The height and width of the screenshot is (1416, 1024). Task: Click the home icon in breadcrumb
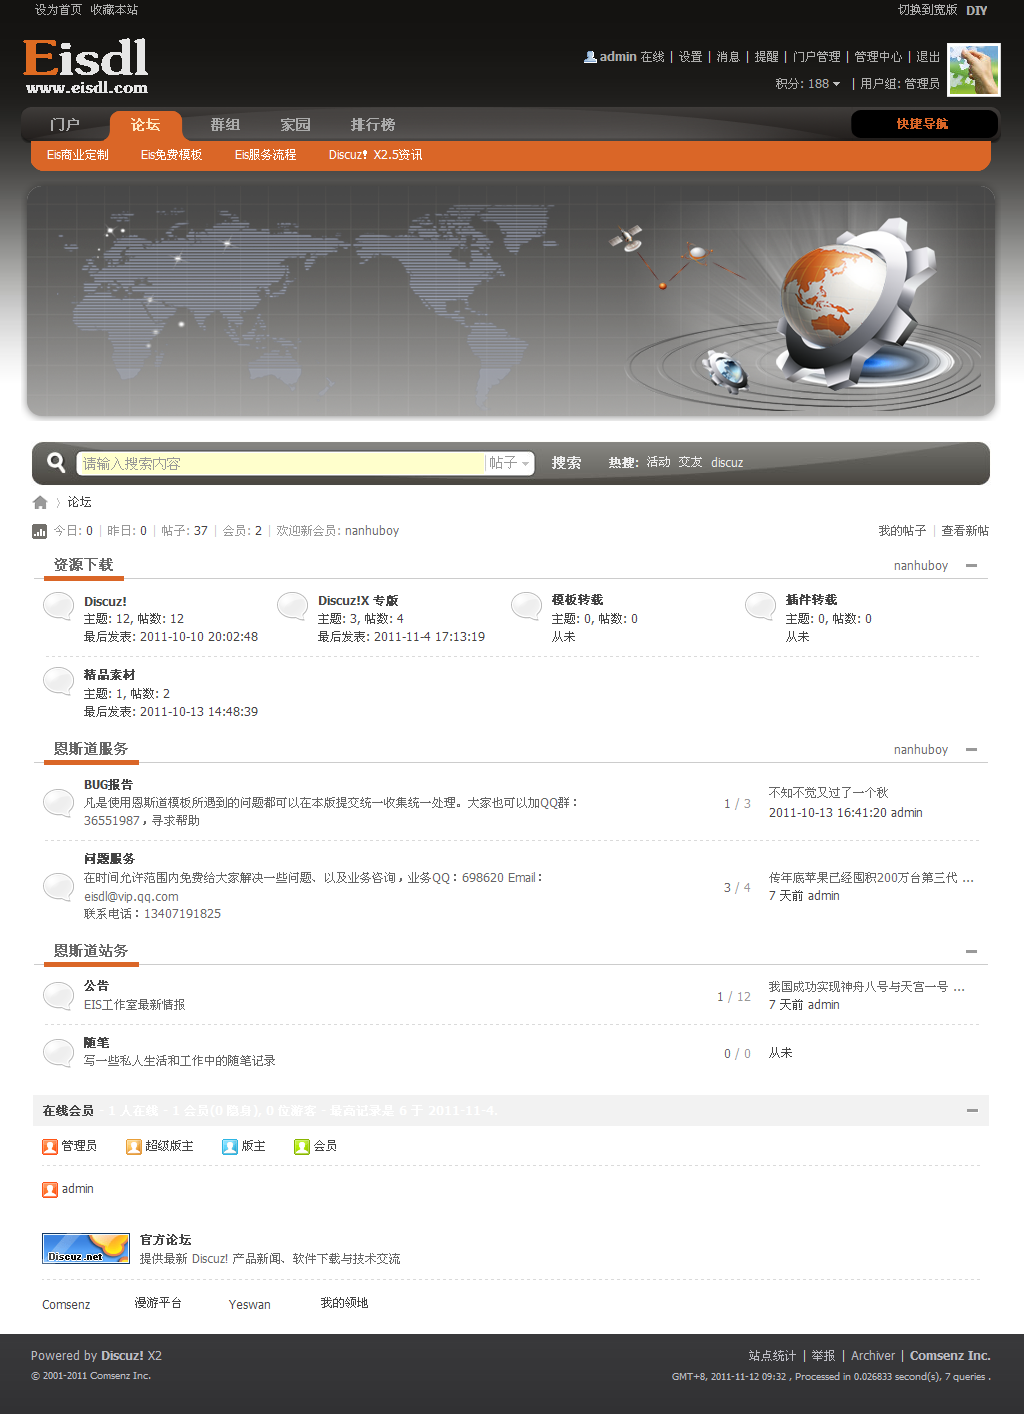(x=40, y=502)
